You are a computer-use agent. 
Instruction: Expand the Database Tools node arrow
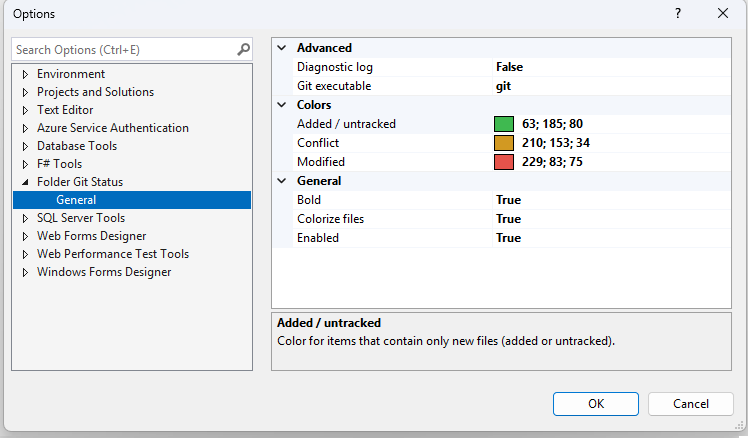tap(25, 146)
